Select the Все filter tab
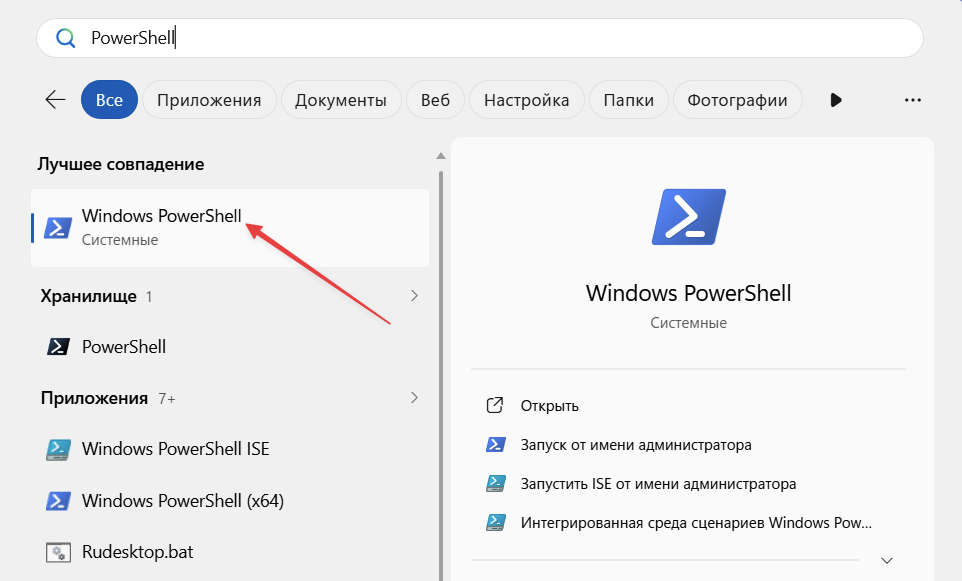Viewport: 962px width, 581px height. 109,99
